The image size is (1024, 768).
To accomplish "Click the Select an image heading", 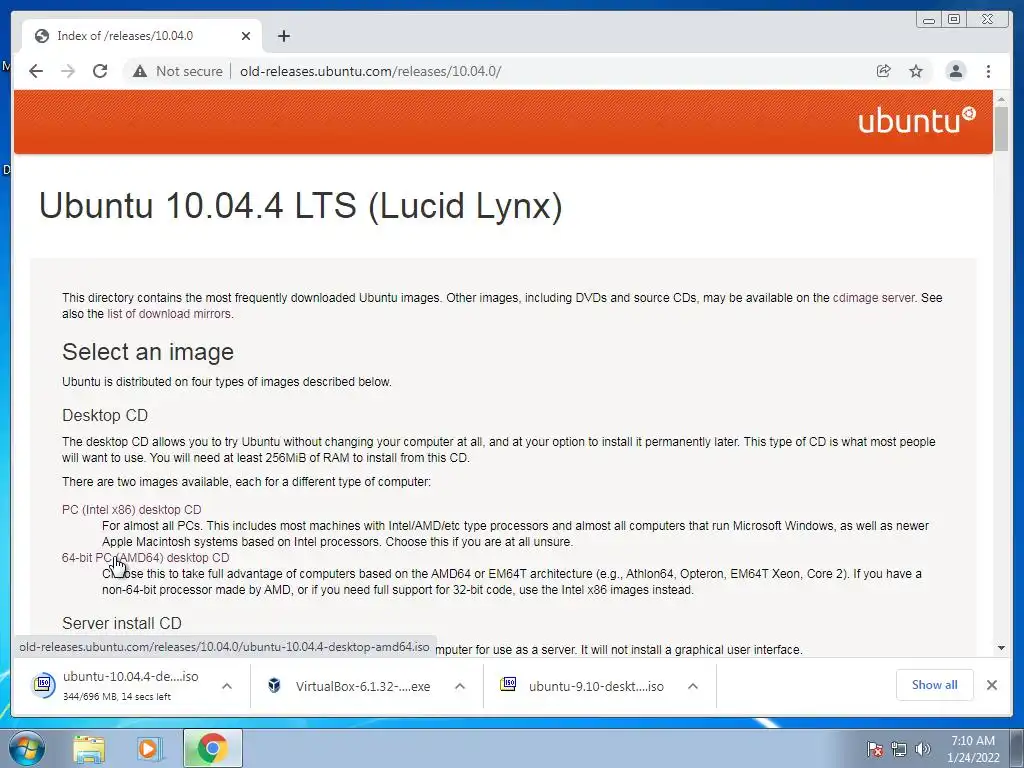I will (x=148, y=352).
